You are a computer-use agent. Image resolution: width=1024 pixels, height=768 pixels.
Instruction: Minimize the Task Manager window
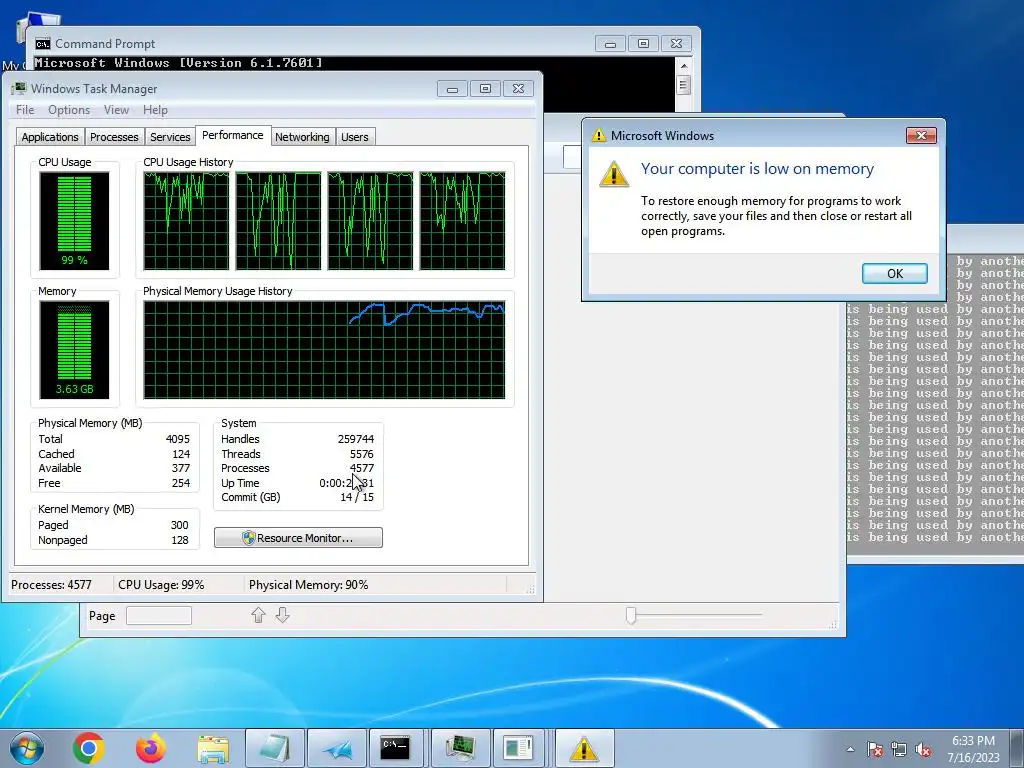coord(452,89)
